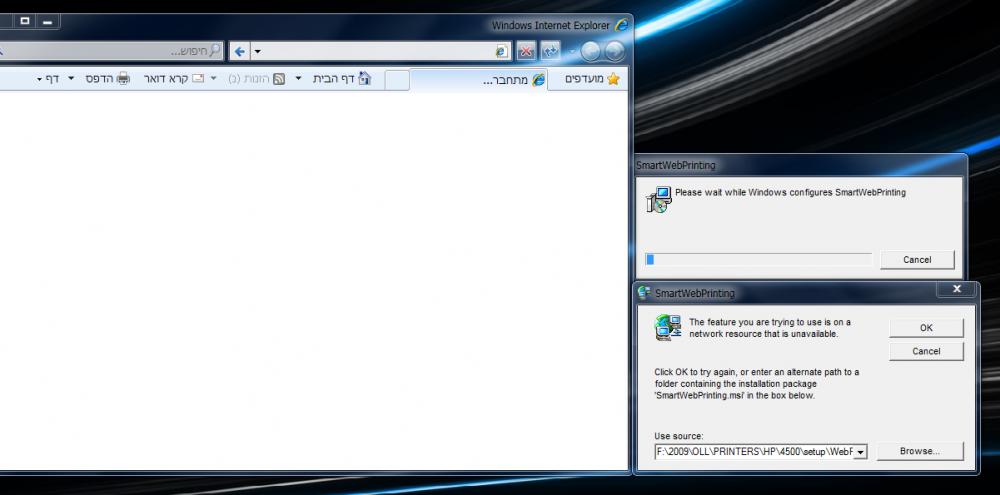1000x495 pixels.
Task: Open the address bar history dropdown arrow
Action: tap(257, 52)
